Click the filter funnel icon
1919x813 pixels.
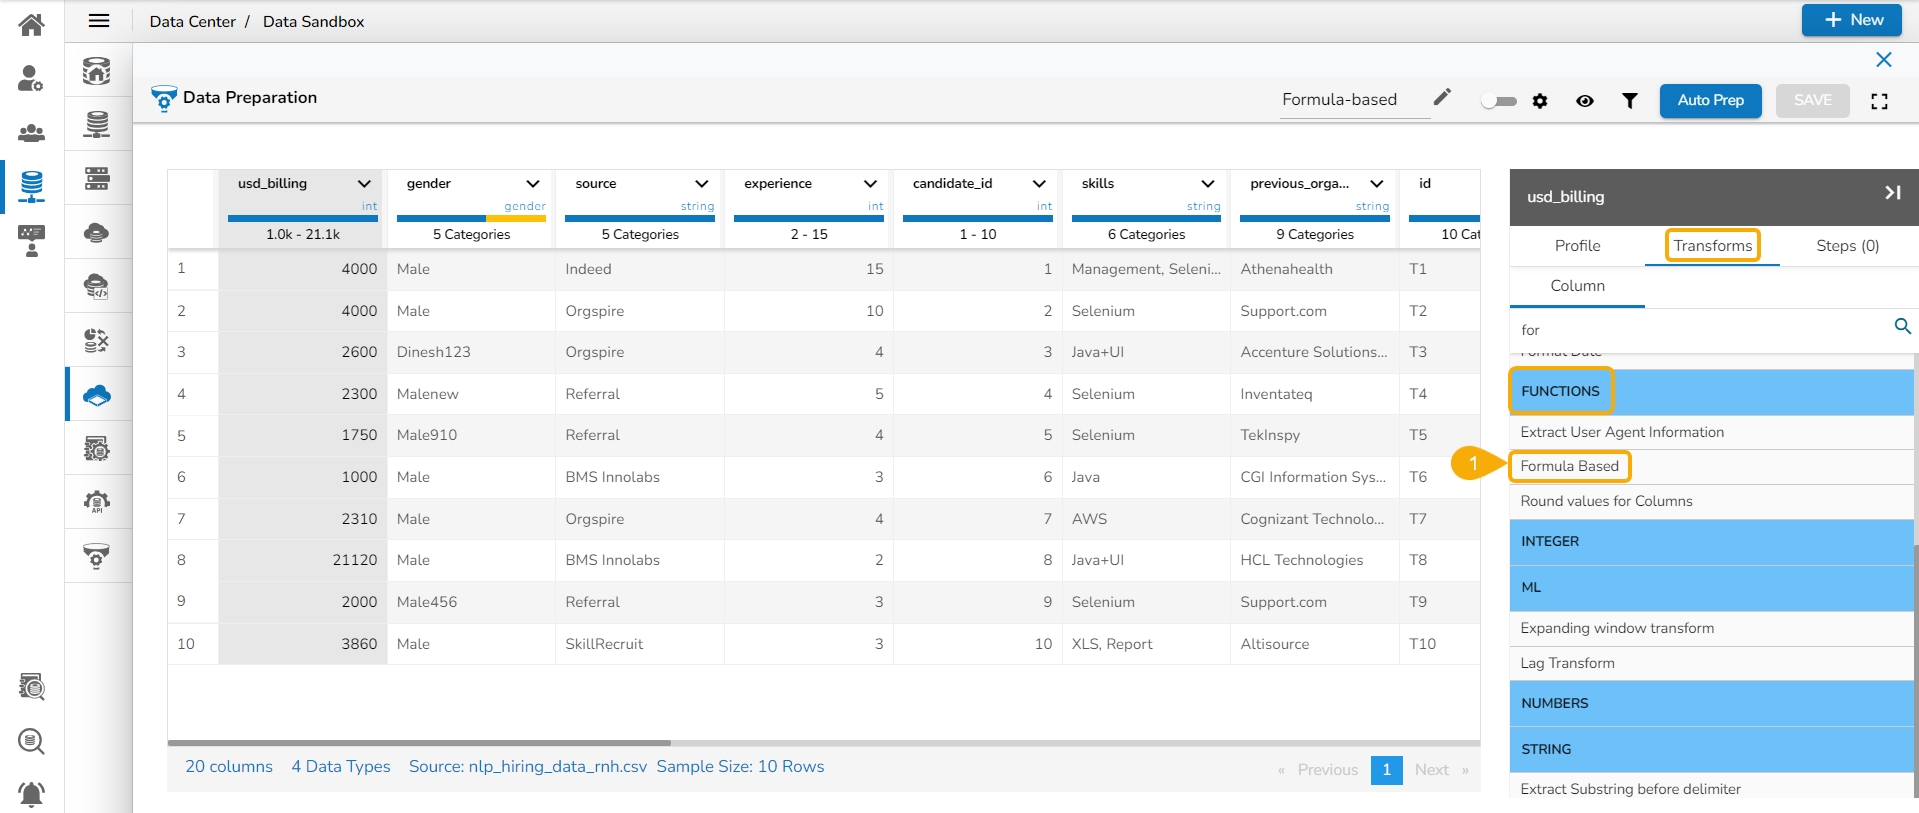[1629, 101]
